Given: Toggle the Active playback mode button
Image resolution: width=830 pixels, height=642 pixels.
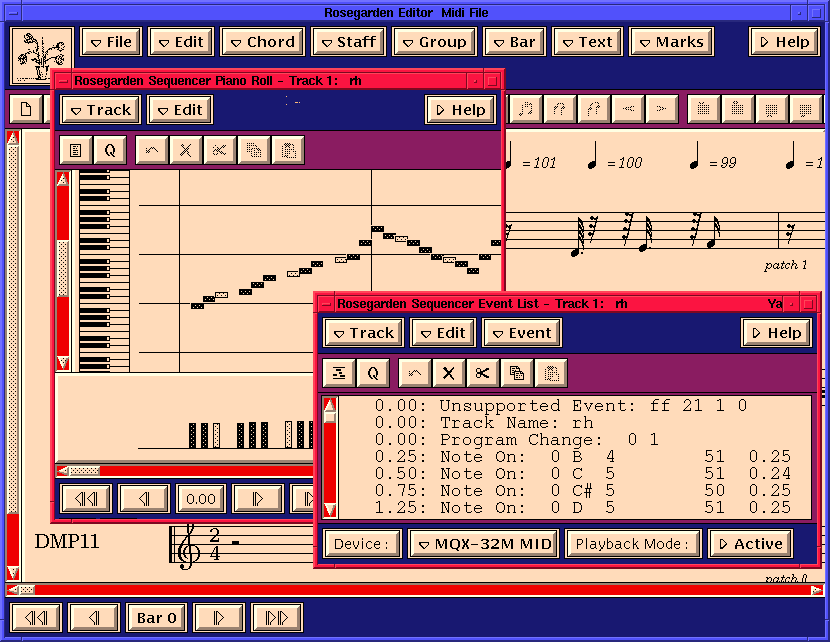Looking at the screenshot, I should pyautogui.click(x=750, y=544).
